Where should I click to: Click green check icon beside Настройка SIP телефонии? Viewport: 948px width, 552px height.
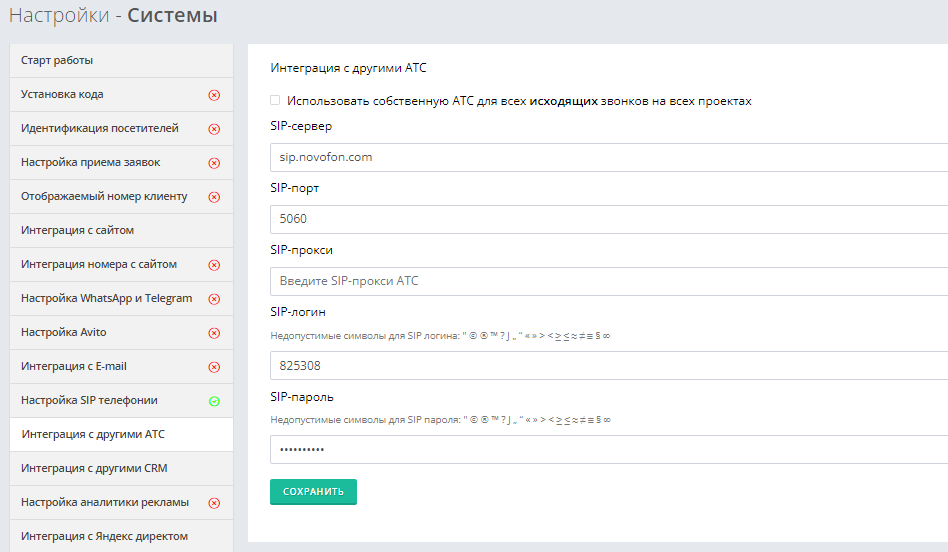(214, 401)
